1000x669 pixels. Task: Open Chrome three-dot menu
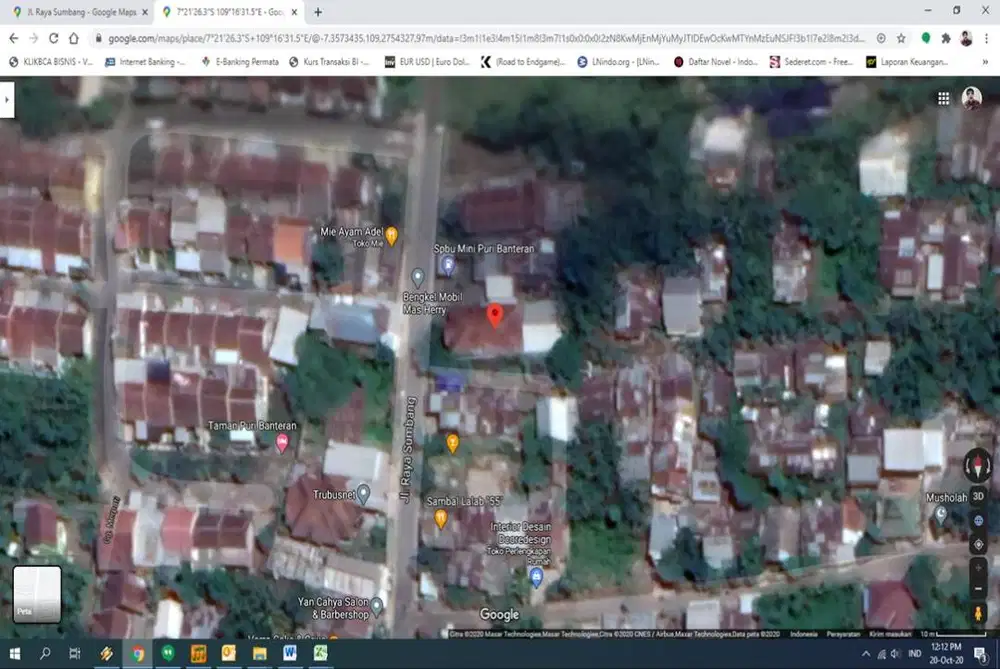tap(987, 38)
